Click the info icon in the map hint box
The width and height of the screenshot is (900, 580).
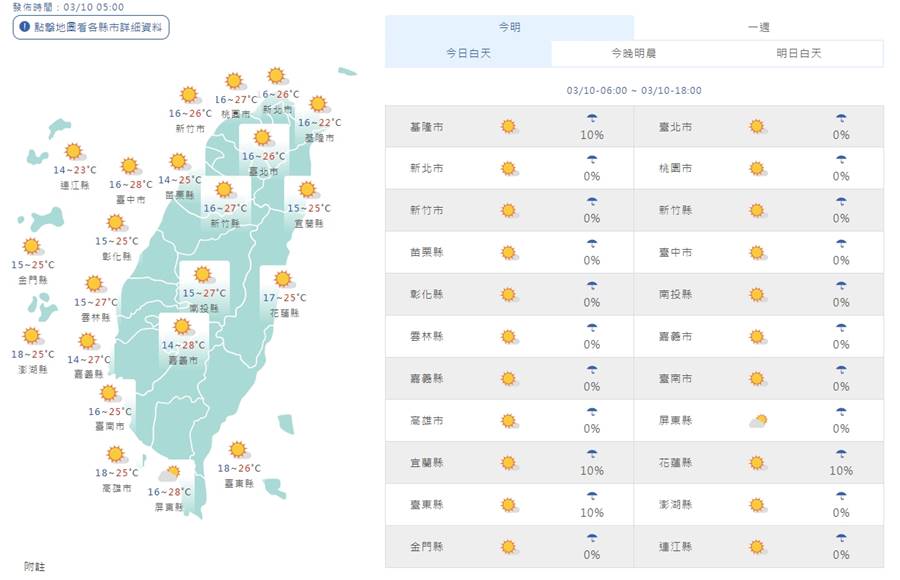25,27
